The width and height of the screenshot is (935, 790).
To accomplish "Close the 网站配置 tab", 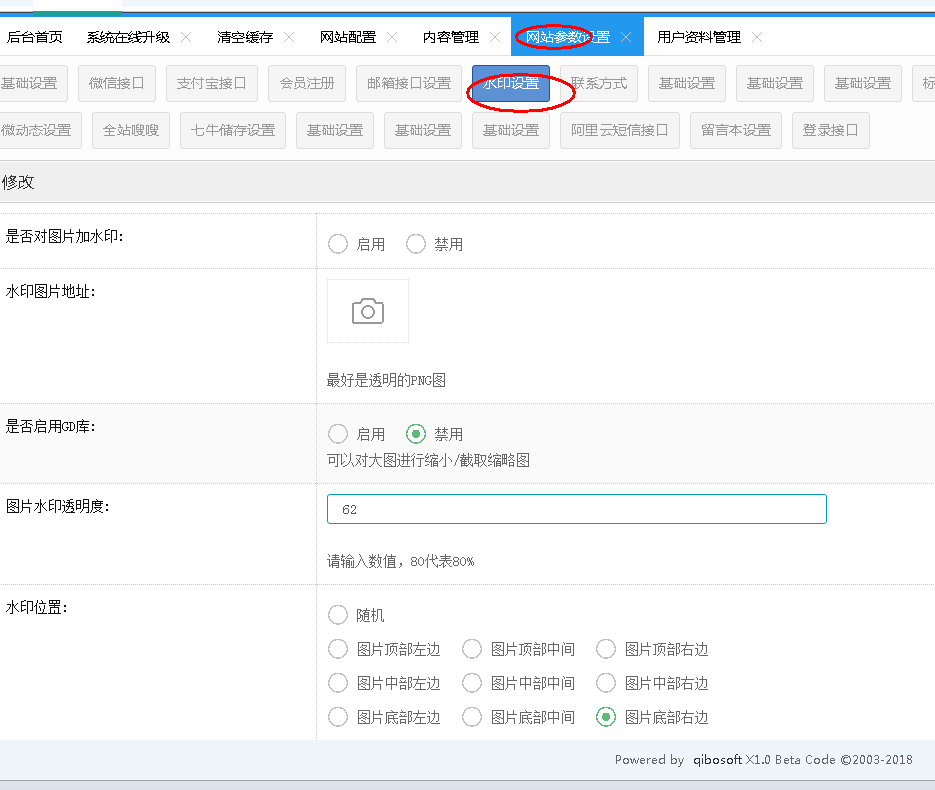I will coord(392,37).
